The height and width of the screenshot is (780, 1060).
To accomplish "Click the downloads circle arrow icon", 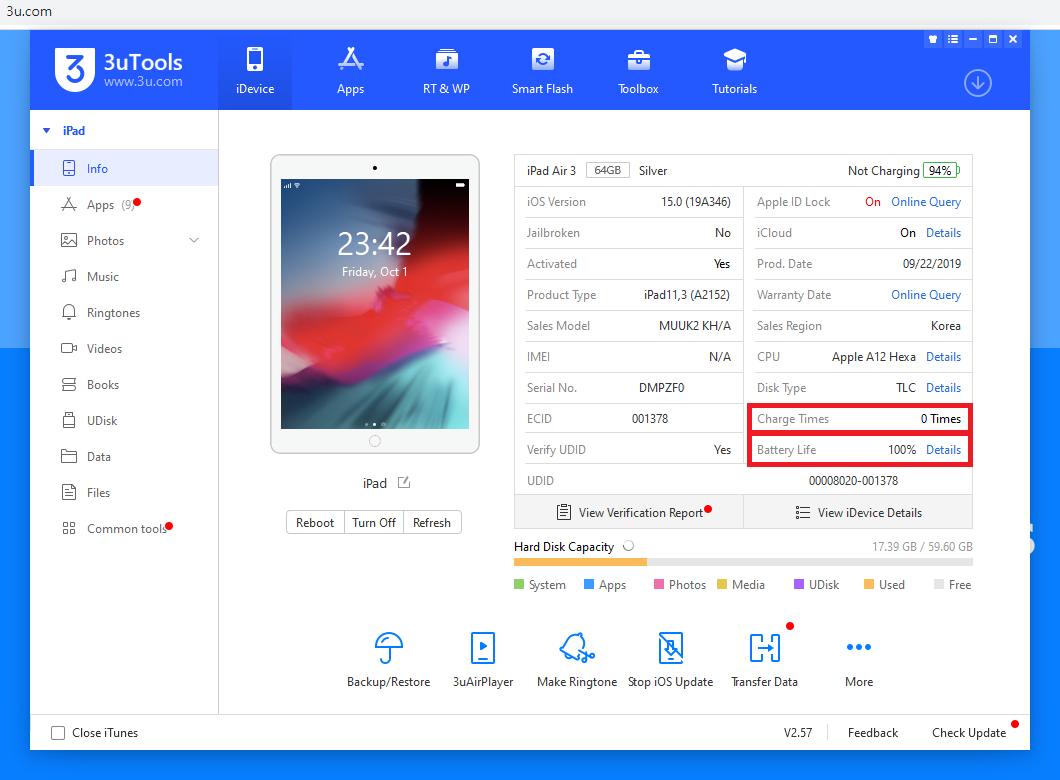I will point(978,83).
